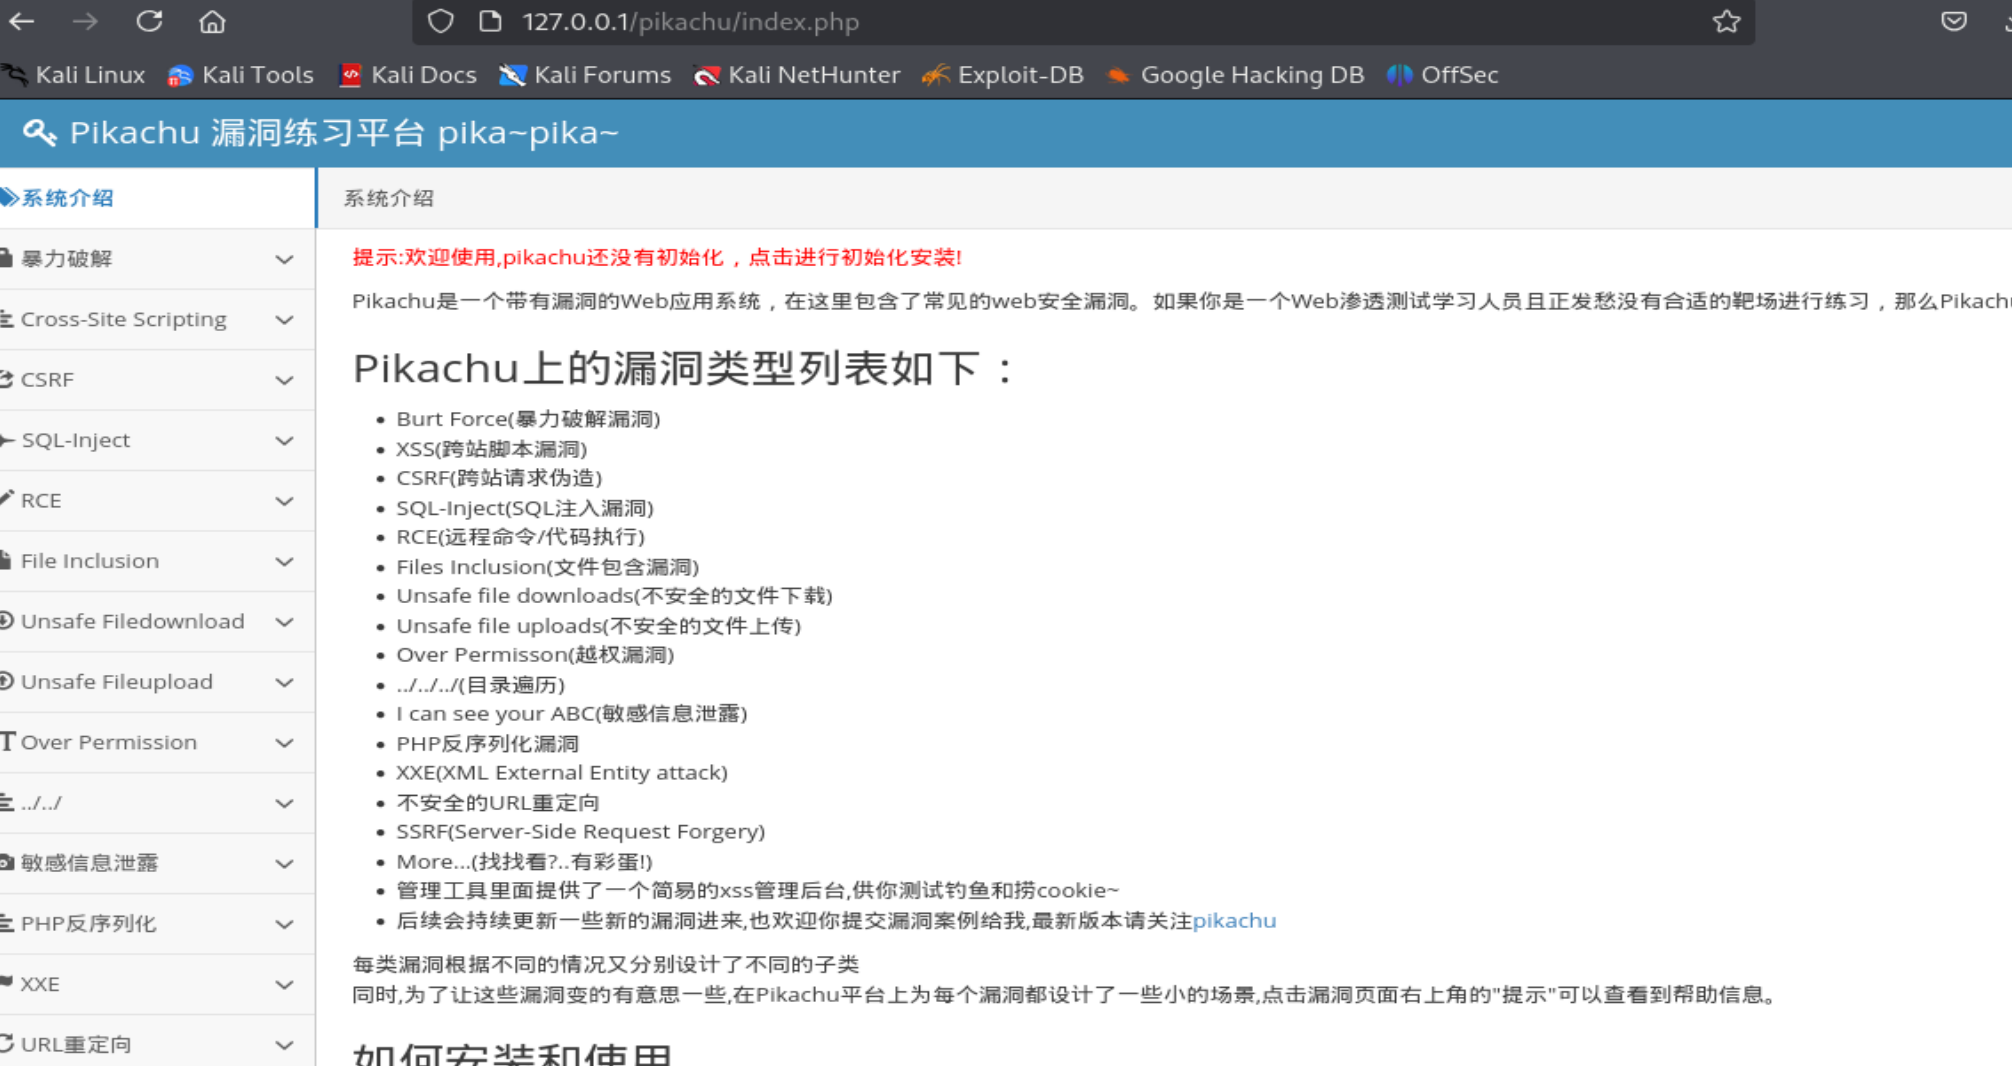
Task: Open the OffSec bookmark
Action: (x=1443, y=75)
